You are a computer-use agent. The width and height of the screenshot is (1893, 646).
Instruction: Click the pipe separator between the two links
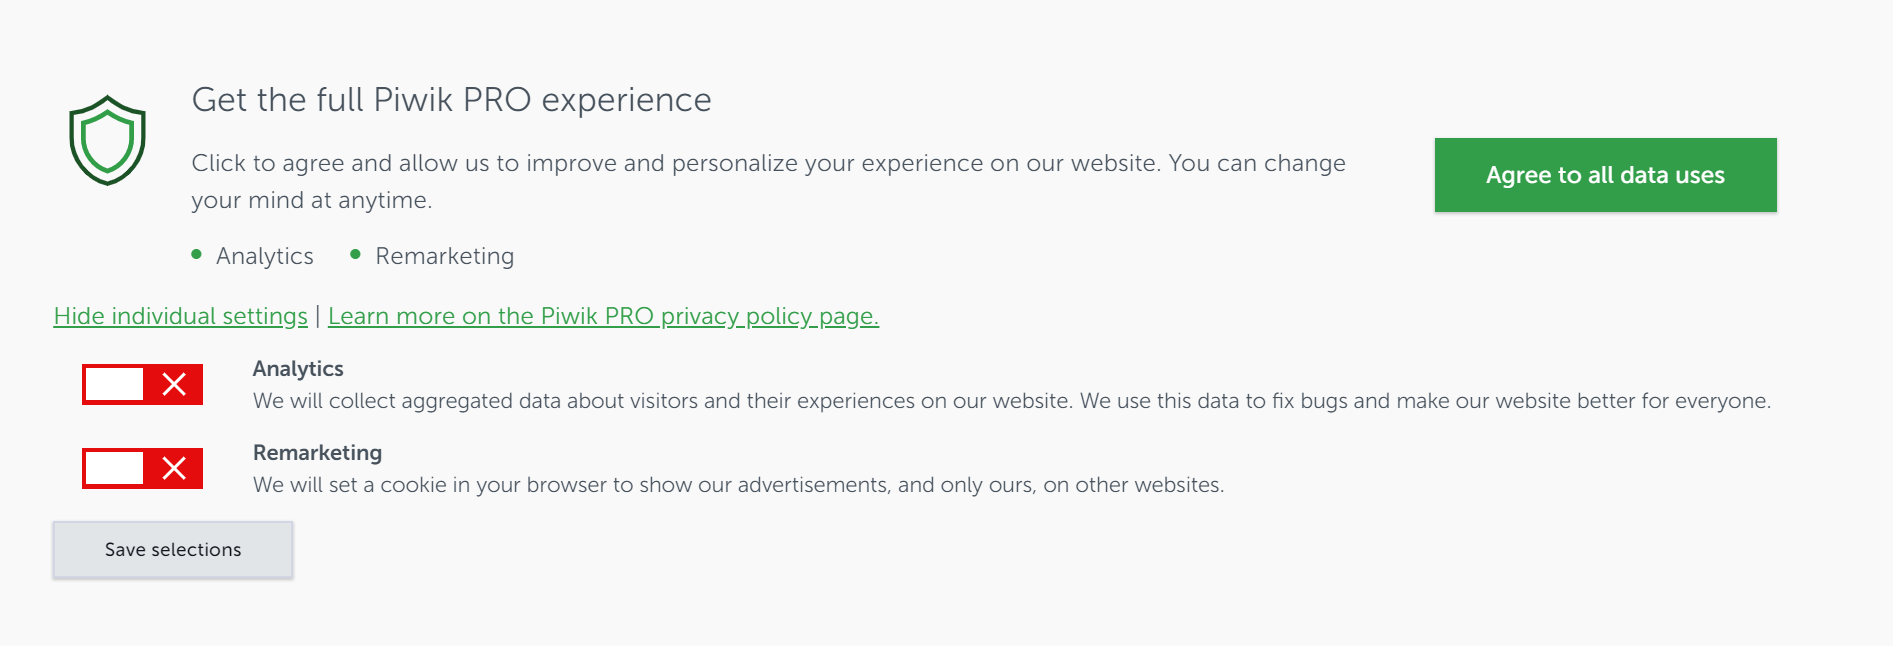tap(318, 316)
